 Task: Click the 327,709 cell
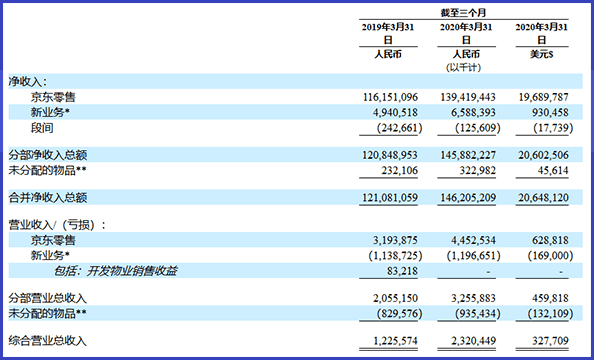click(x=550, y=341)
